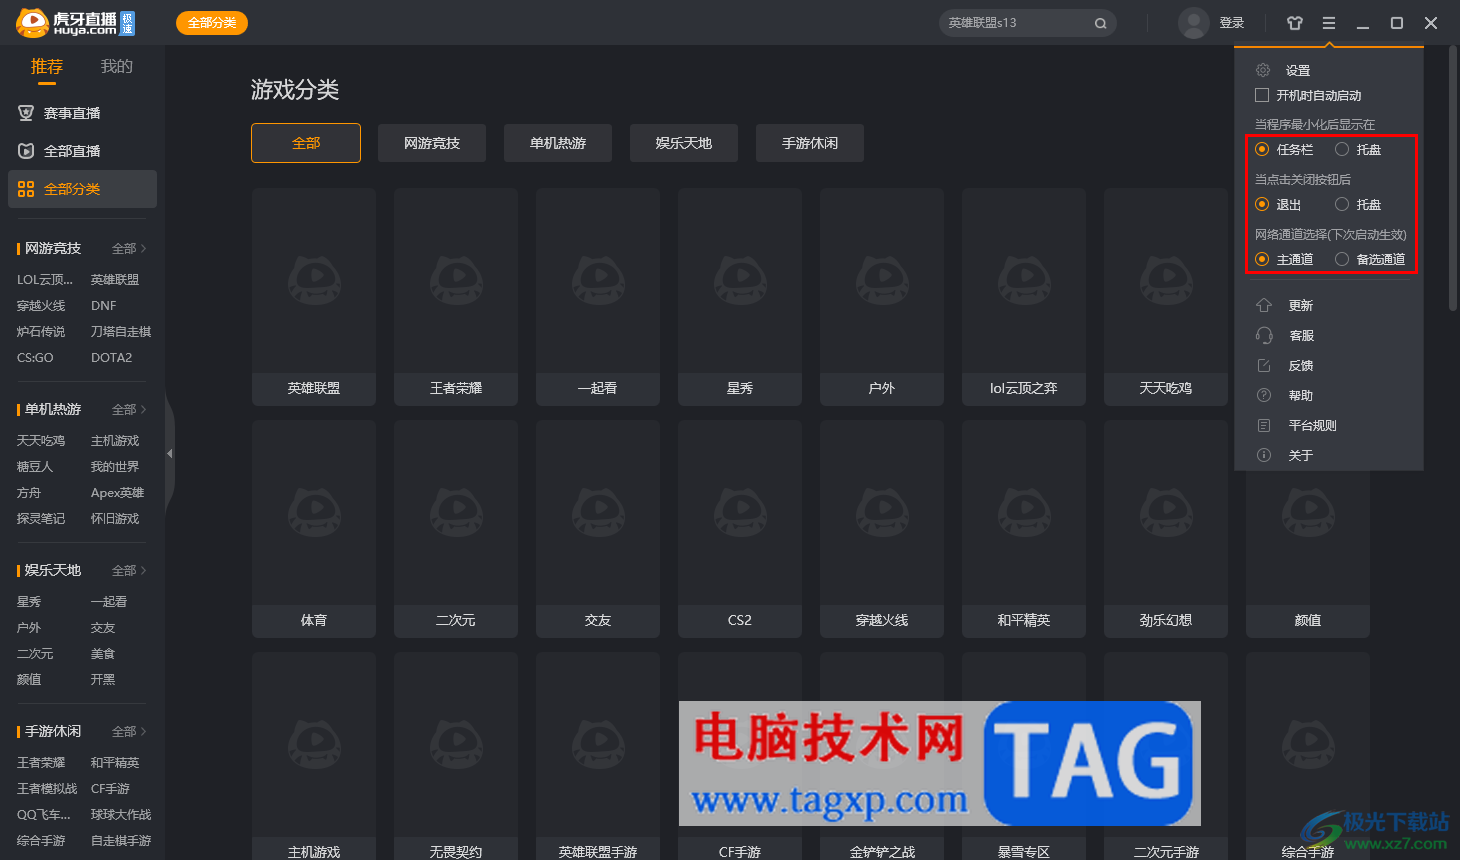Image resolution: width=1460 pixels, height=860 pixels.
Task: Open the 一起看 category card
Action: pyautogui.click(x=598, y=297)
